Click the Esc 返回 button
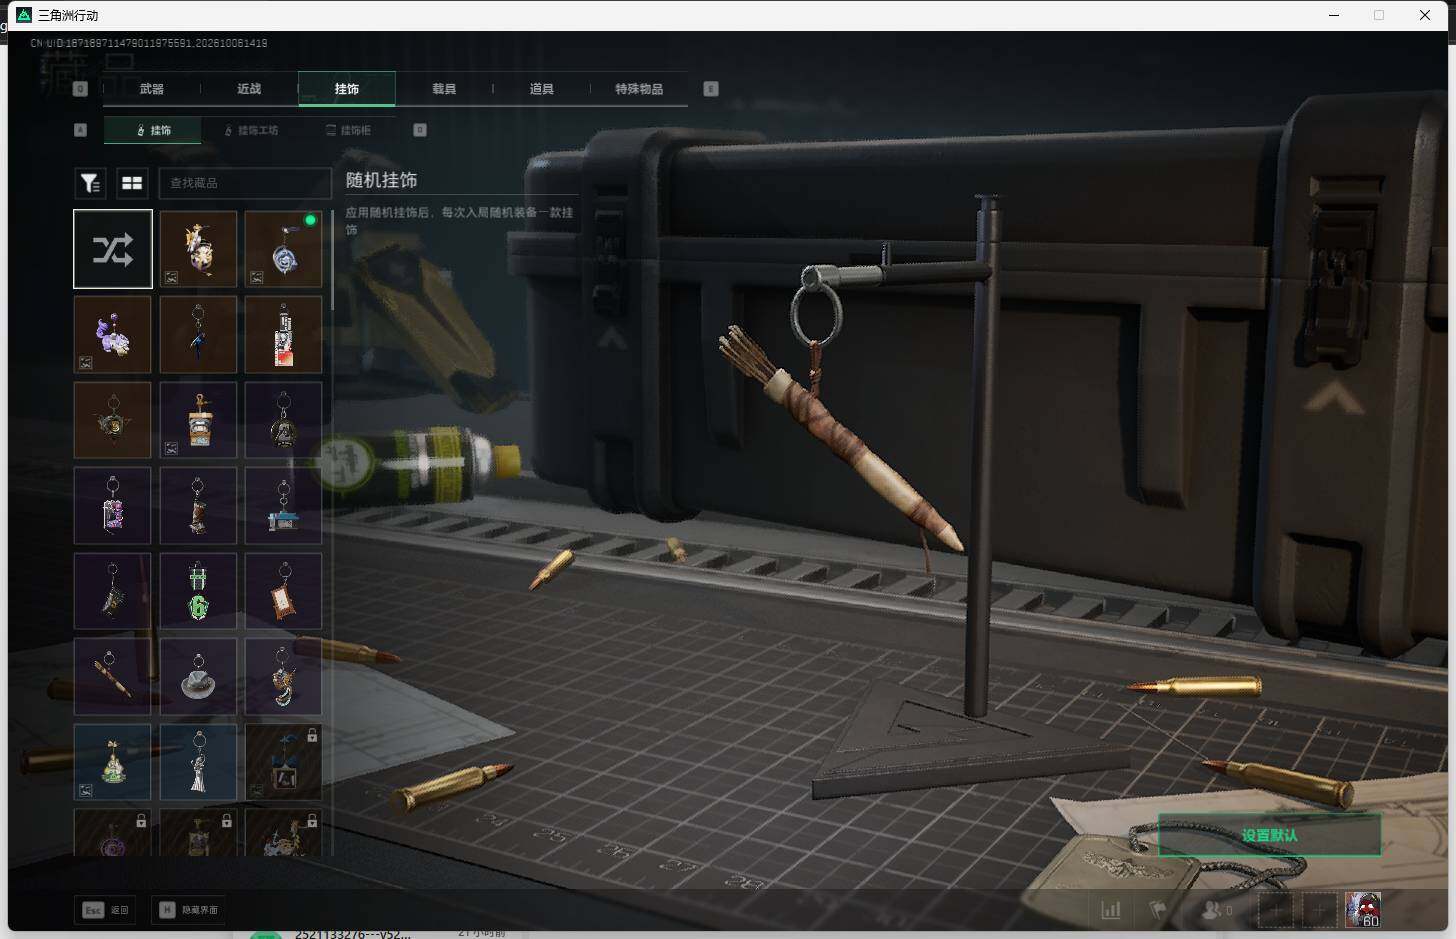This screenshot has width=1456, height=939. click(x=106, y=910)
